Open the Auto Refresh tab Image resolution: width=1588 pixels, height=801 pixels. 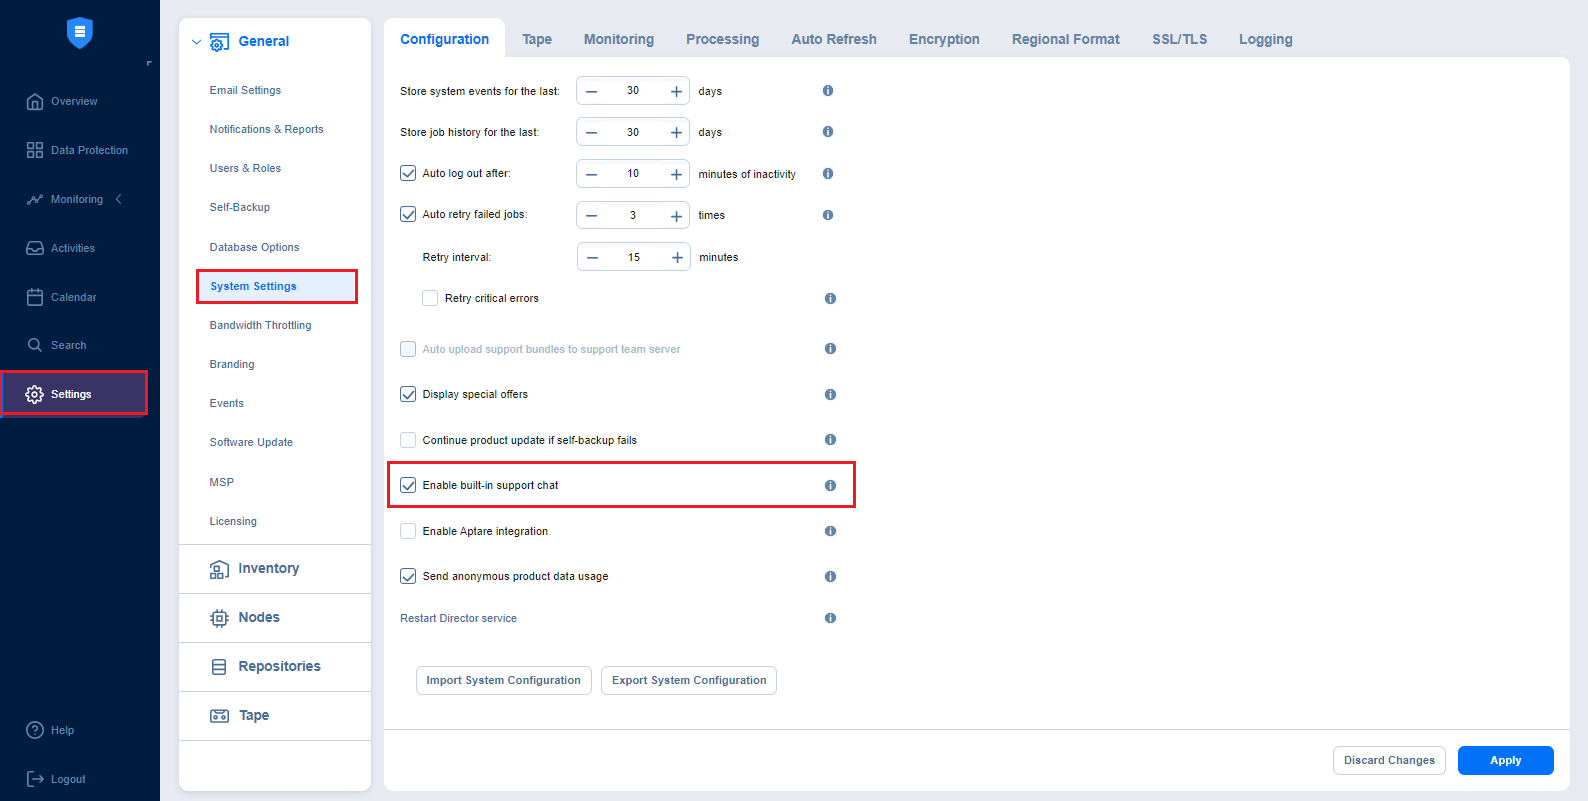click(x=833, y=39)
